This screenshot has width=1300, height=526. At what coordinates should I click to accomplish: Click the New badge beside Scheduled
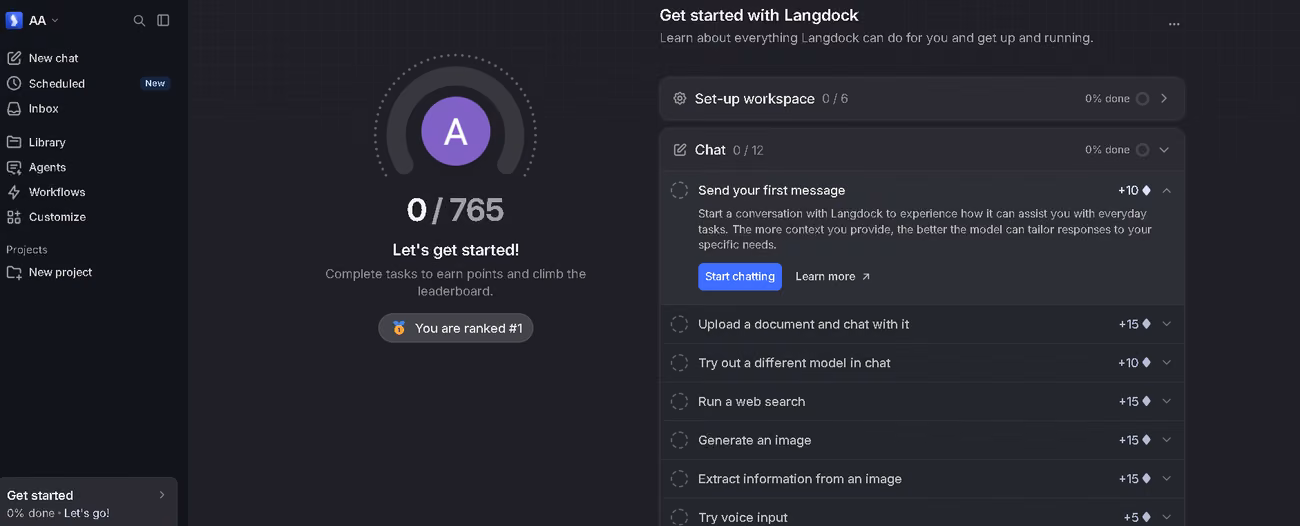[x=155, y=83]
